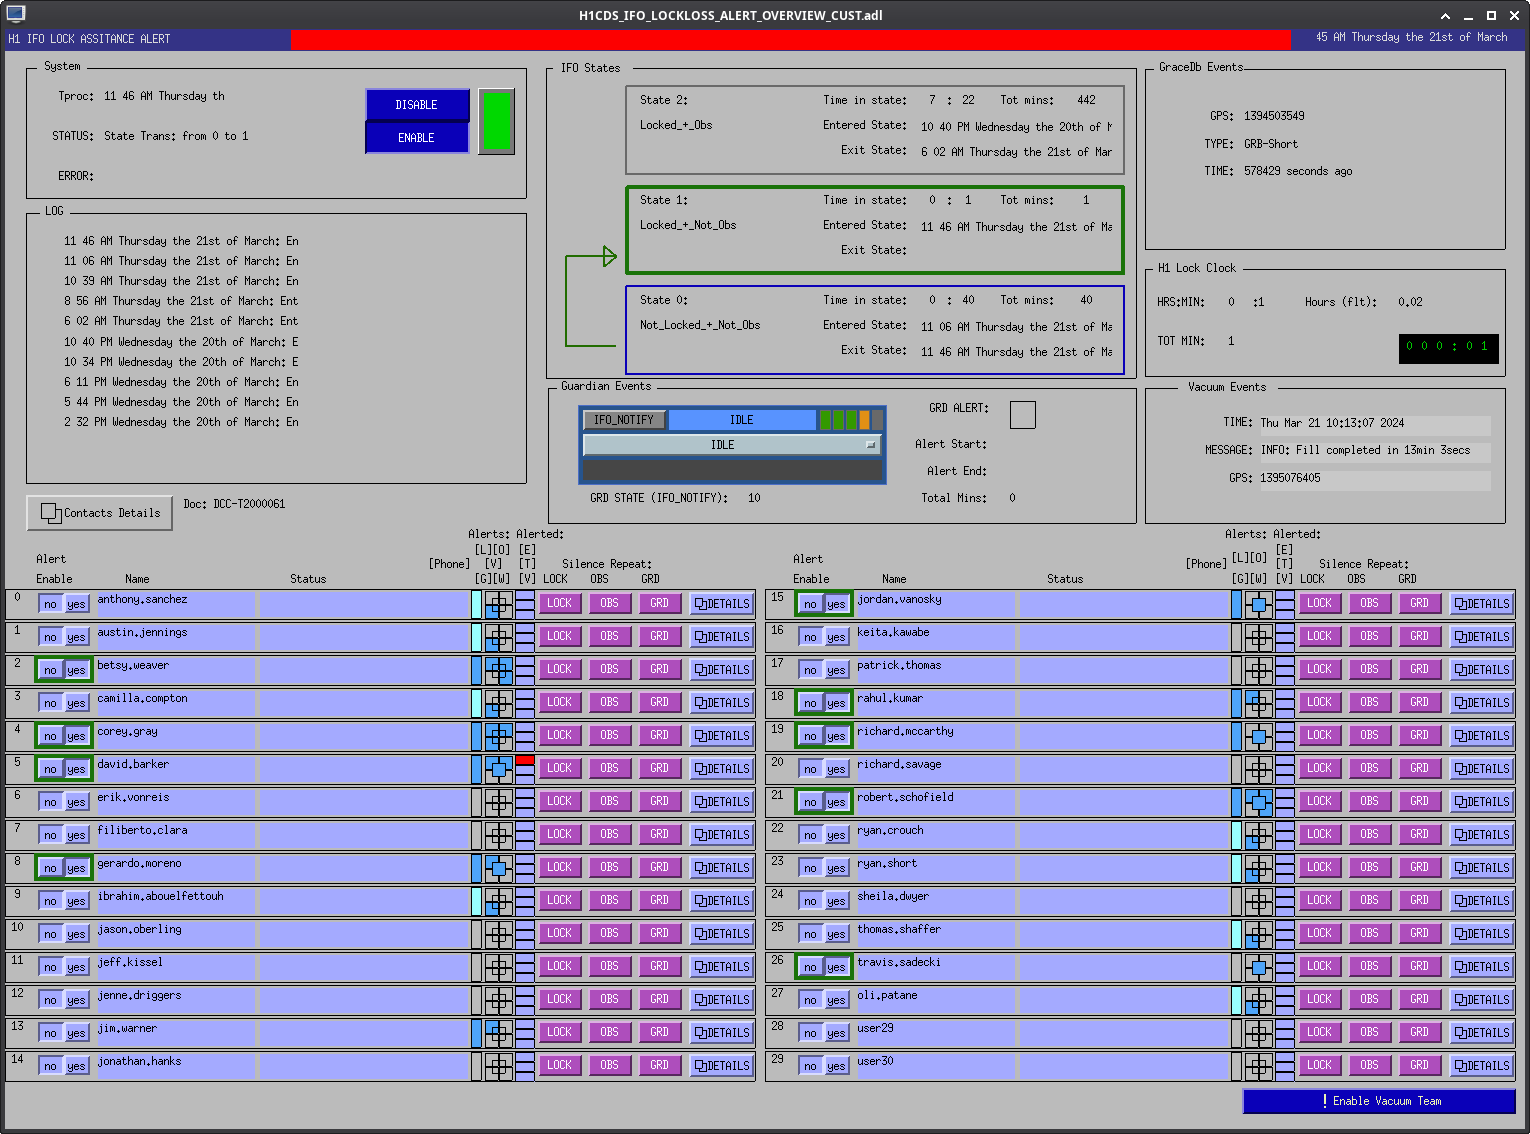Screen dimensions: 1530x1134
Task: Open Contacts Details related display
Action: coord(100,513)
